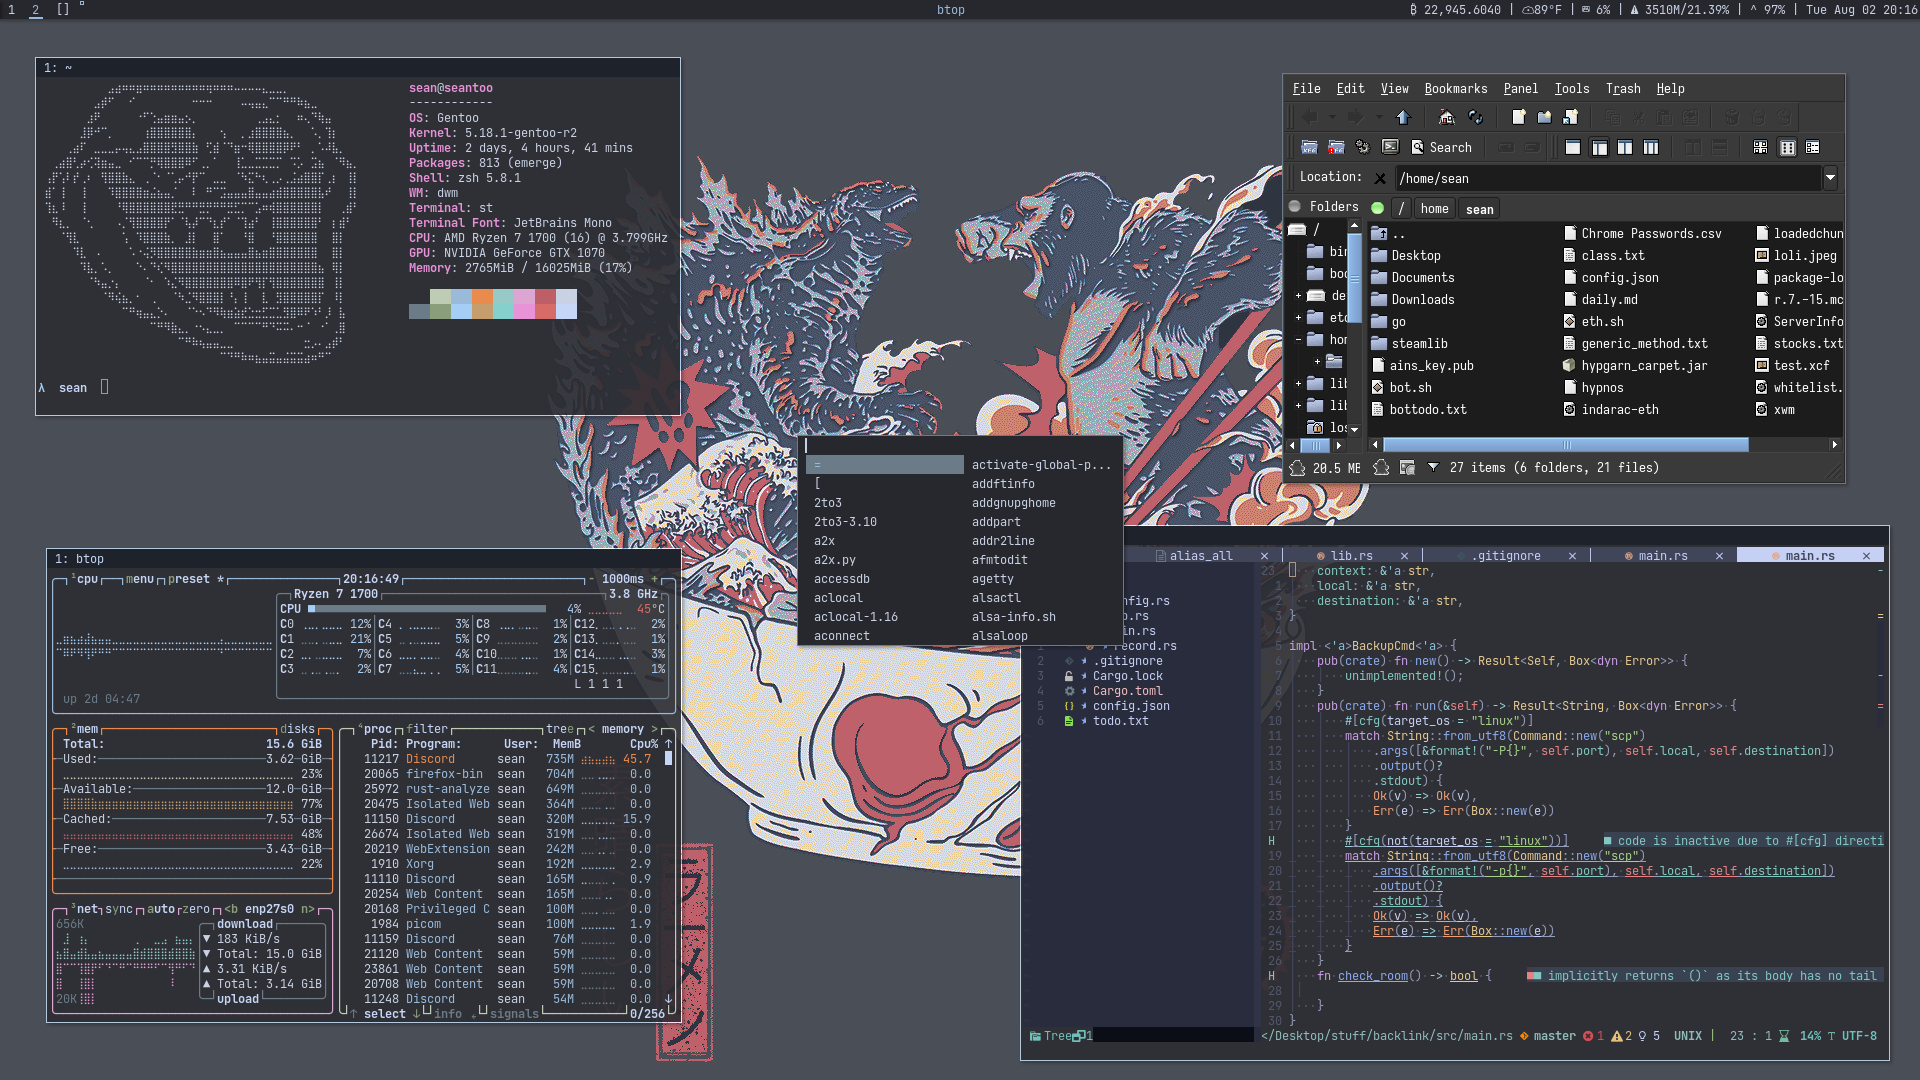Switch to tree and one panel layout
Image resolution: width=1920 pixels, height=1080 pixels.
[x=1599, y=147]
